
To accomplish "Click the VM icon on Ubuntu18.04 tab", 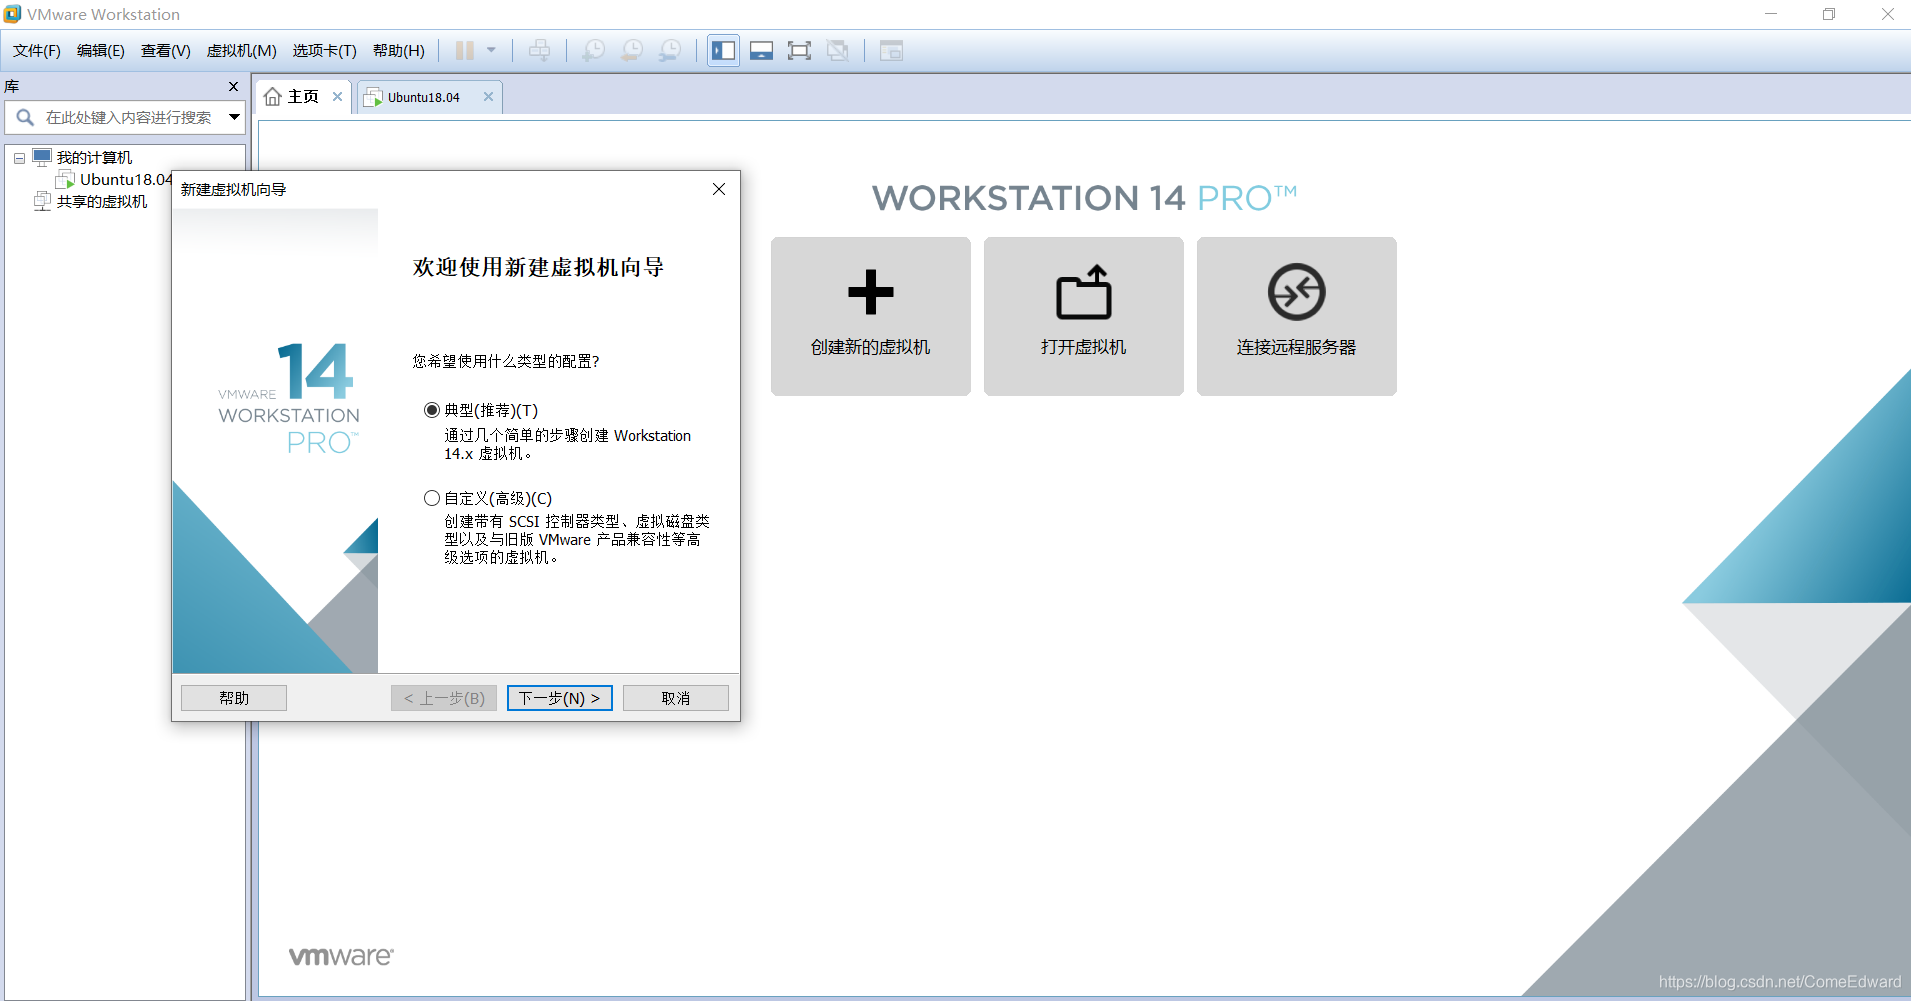I will (373, 97).
